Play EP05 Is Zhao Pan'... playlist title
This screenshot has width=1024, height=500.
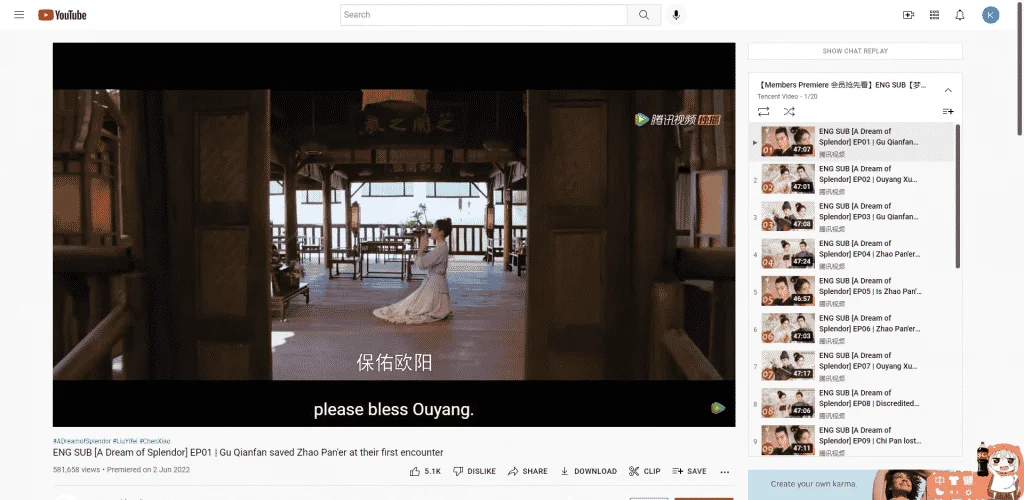(x=870, y=286)
